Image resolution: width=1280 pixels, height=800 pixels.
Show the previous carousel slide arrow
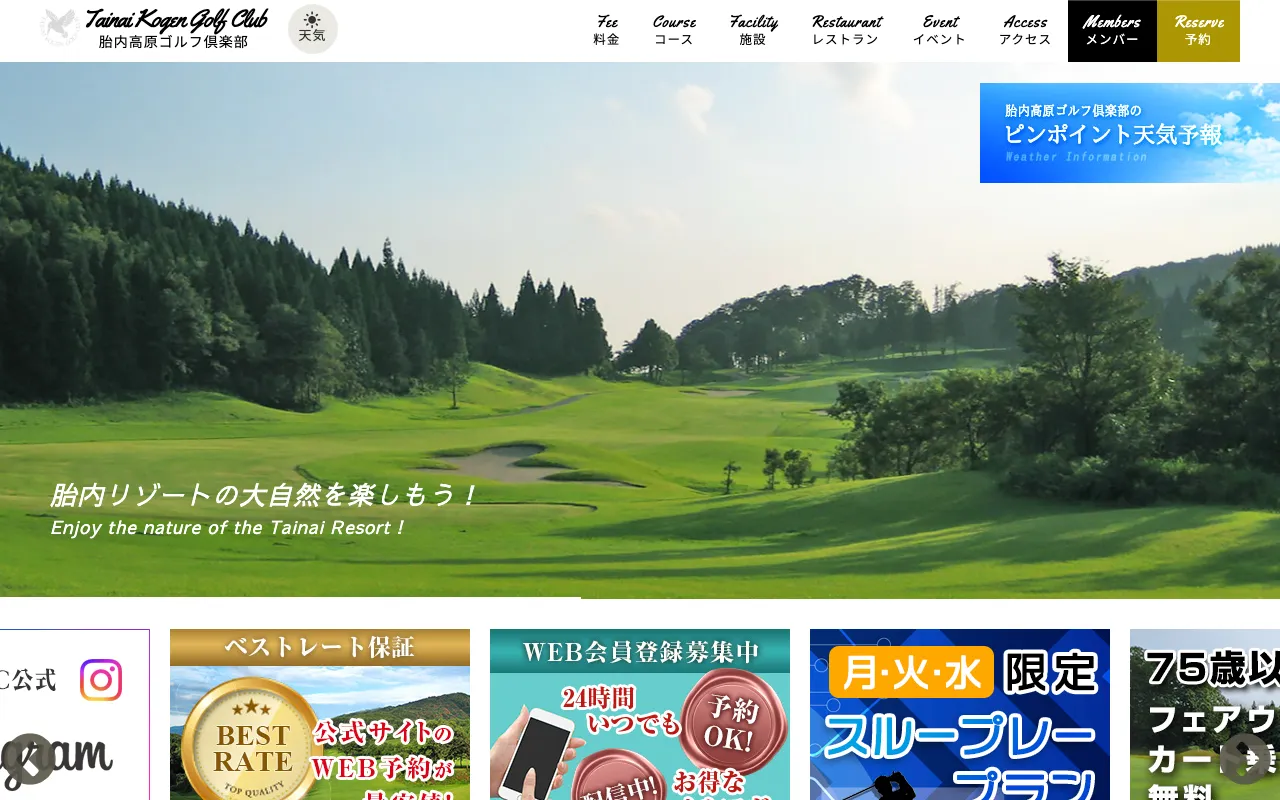tap(30, 759)
